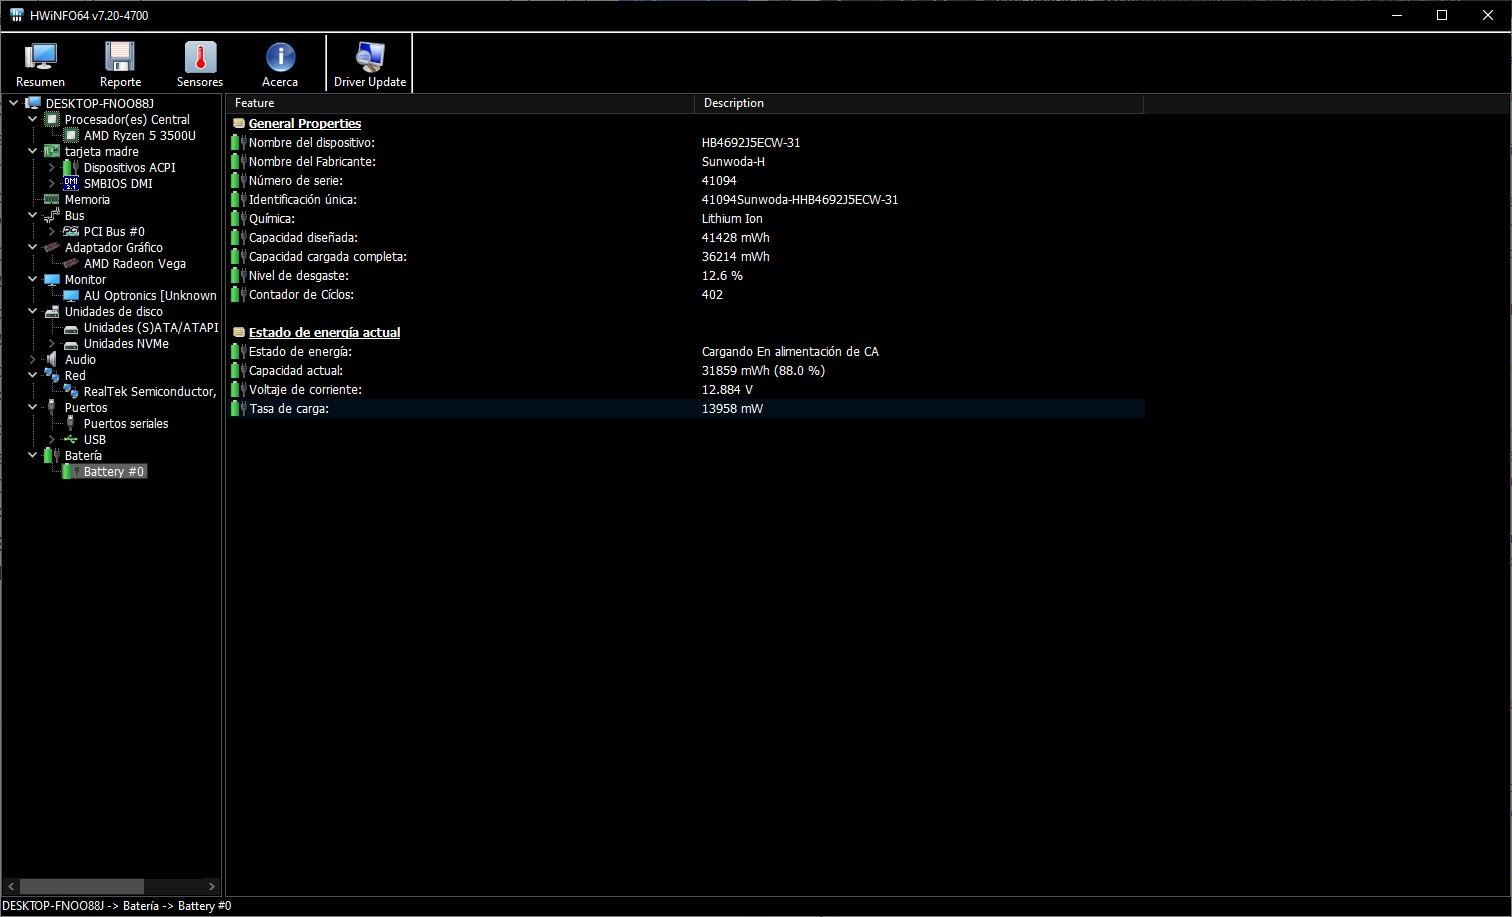This screenshot has height=917, width=1512.
Task: Click the General Properties section icon
Action: pos(239,124)
